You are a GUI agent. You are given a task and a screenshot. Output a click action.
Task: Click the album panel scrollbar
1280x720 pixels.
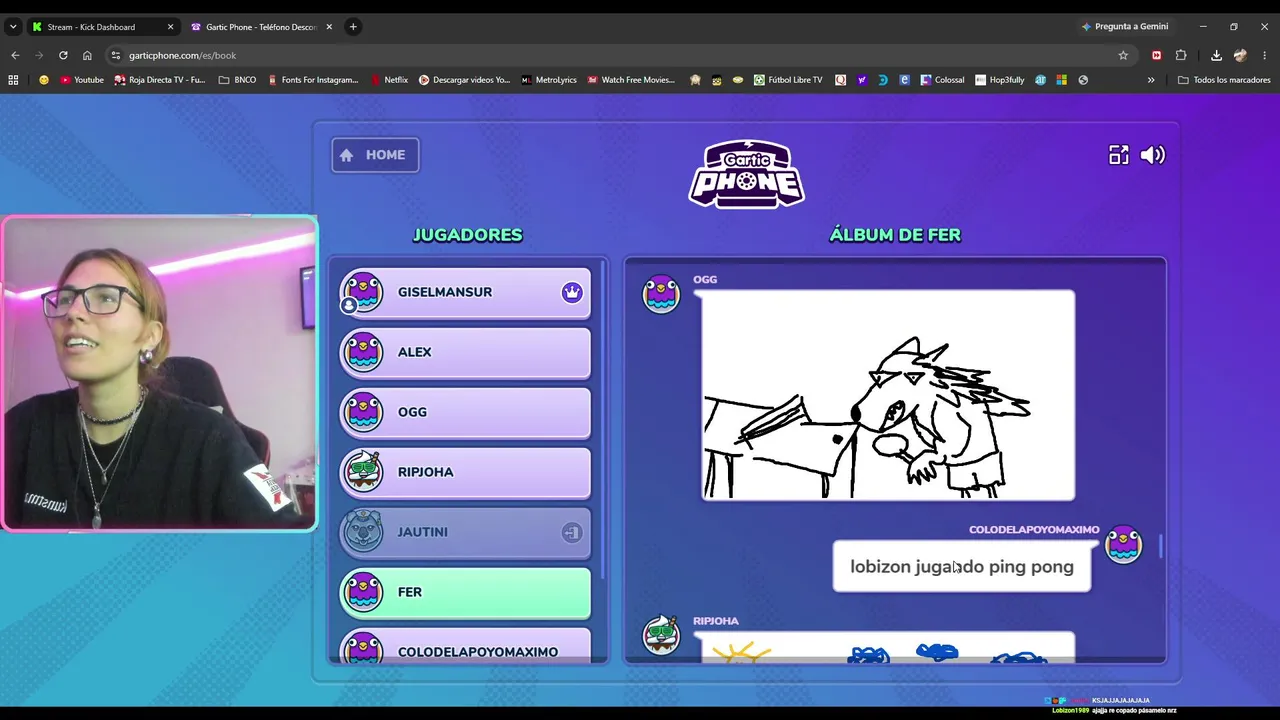pos(1161,546)
